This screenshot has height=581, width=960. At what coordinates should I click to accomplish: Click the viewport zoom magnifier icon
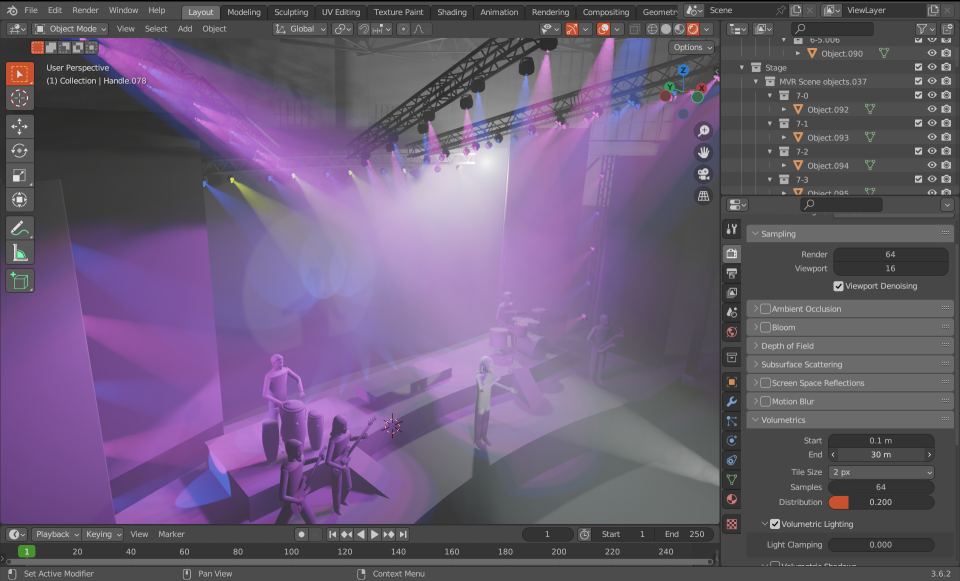(703, 130)
